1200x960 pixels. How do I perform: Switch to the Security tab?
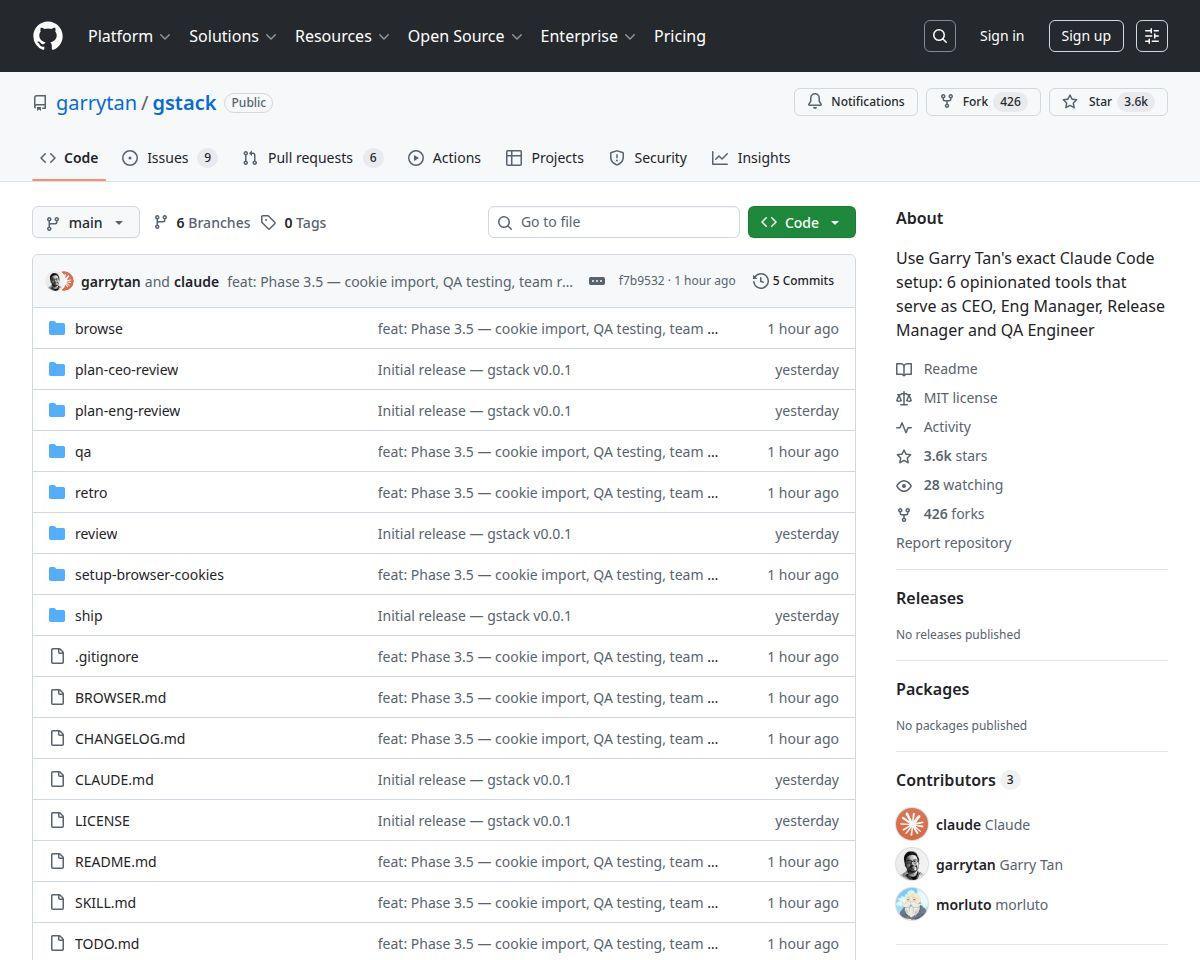[648, 158]
